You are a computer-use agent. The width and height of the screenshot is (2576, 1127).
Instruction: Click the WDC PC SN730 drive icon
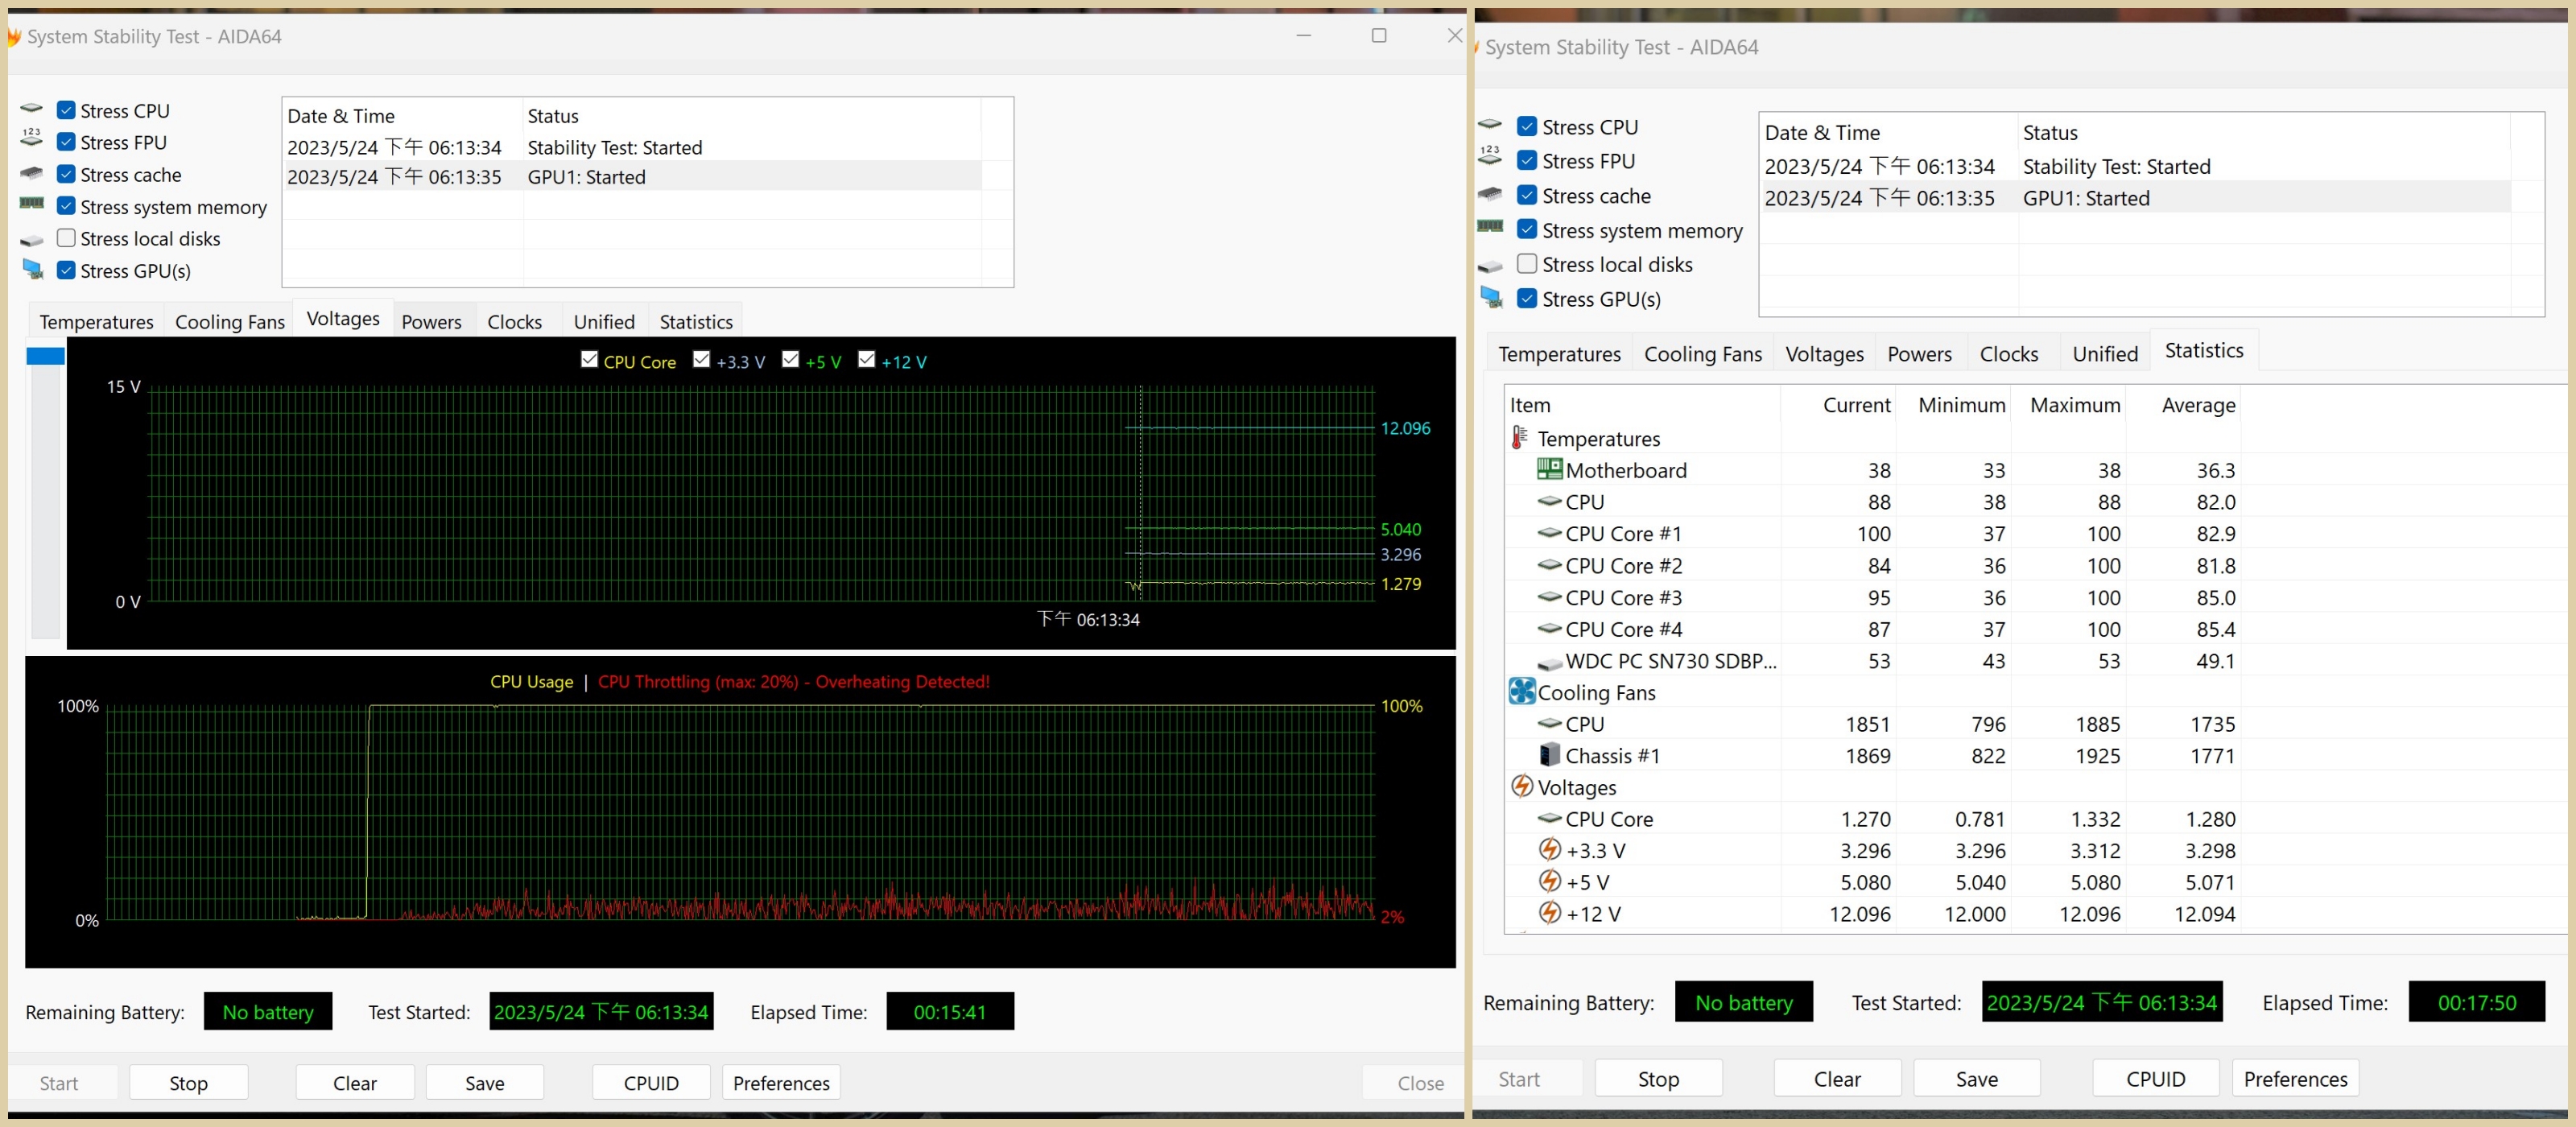[x=1549, y=662]
